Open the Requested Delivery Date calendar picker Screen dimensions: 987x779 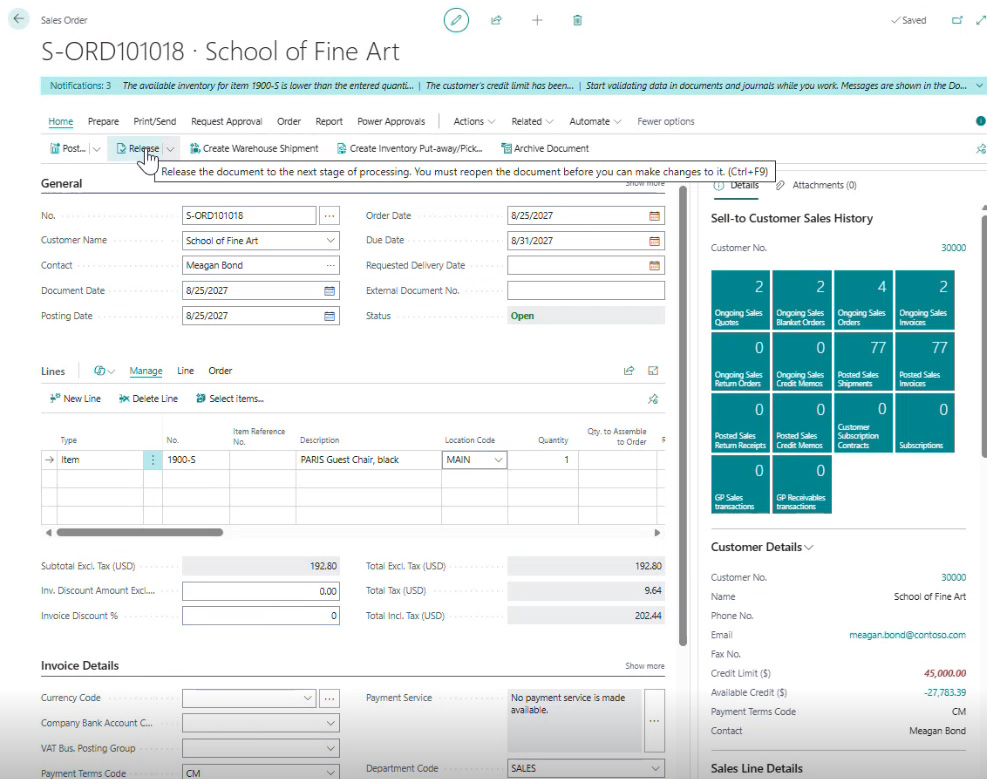tap(655, 266)
